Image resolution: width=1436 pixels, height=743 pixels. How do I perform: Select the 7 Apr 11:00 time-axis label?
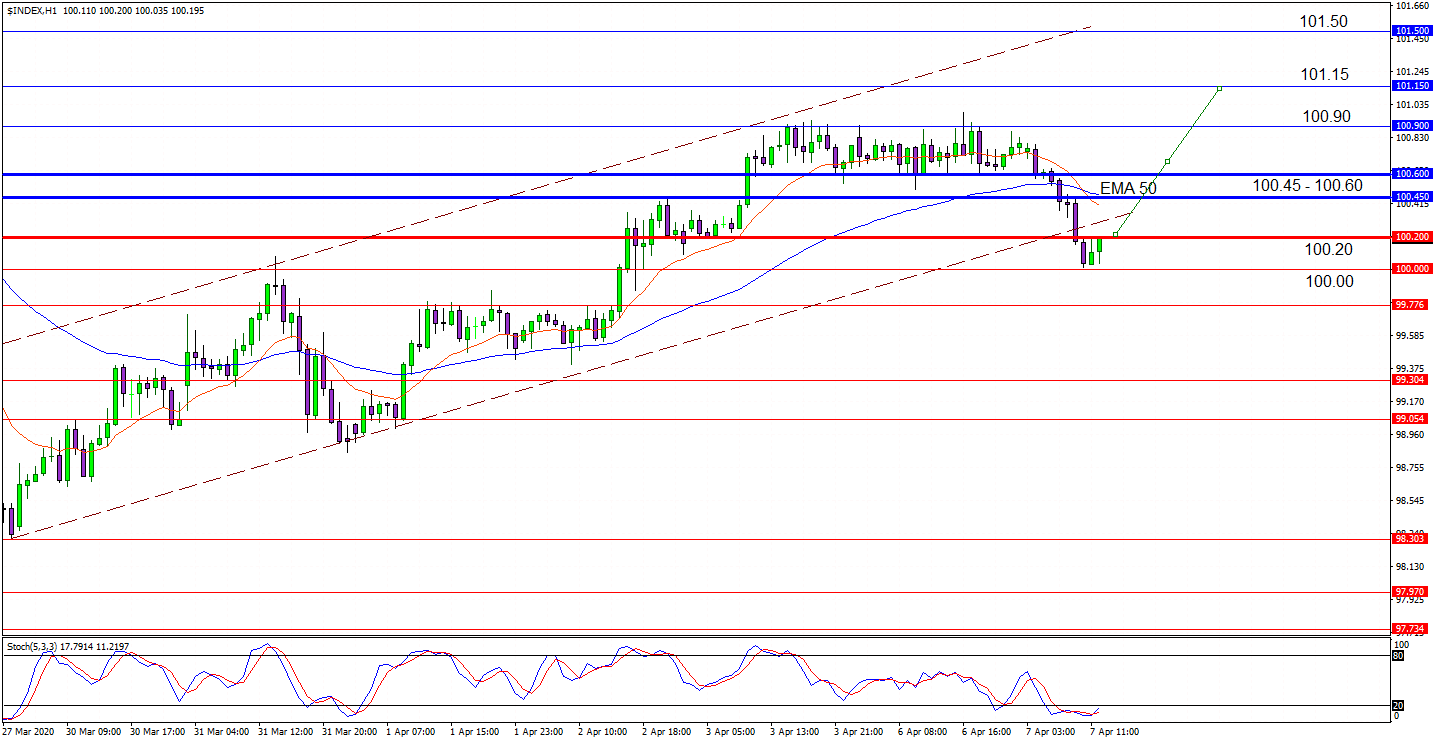click(x=1114, y=732)
